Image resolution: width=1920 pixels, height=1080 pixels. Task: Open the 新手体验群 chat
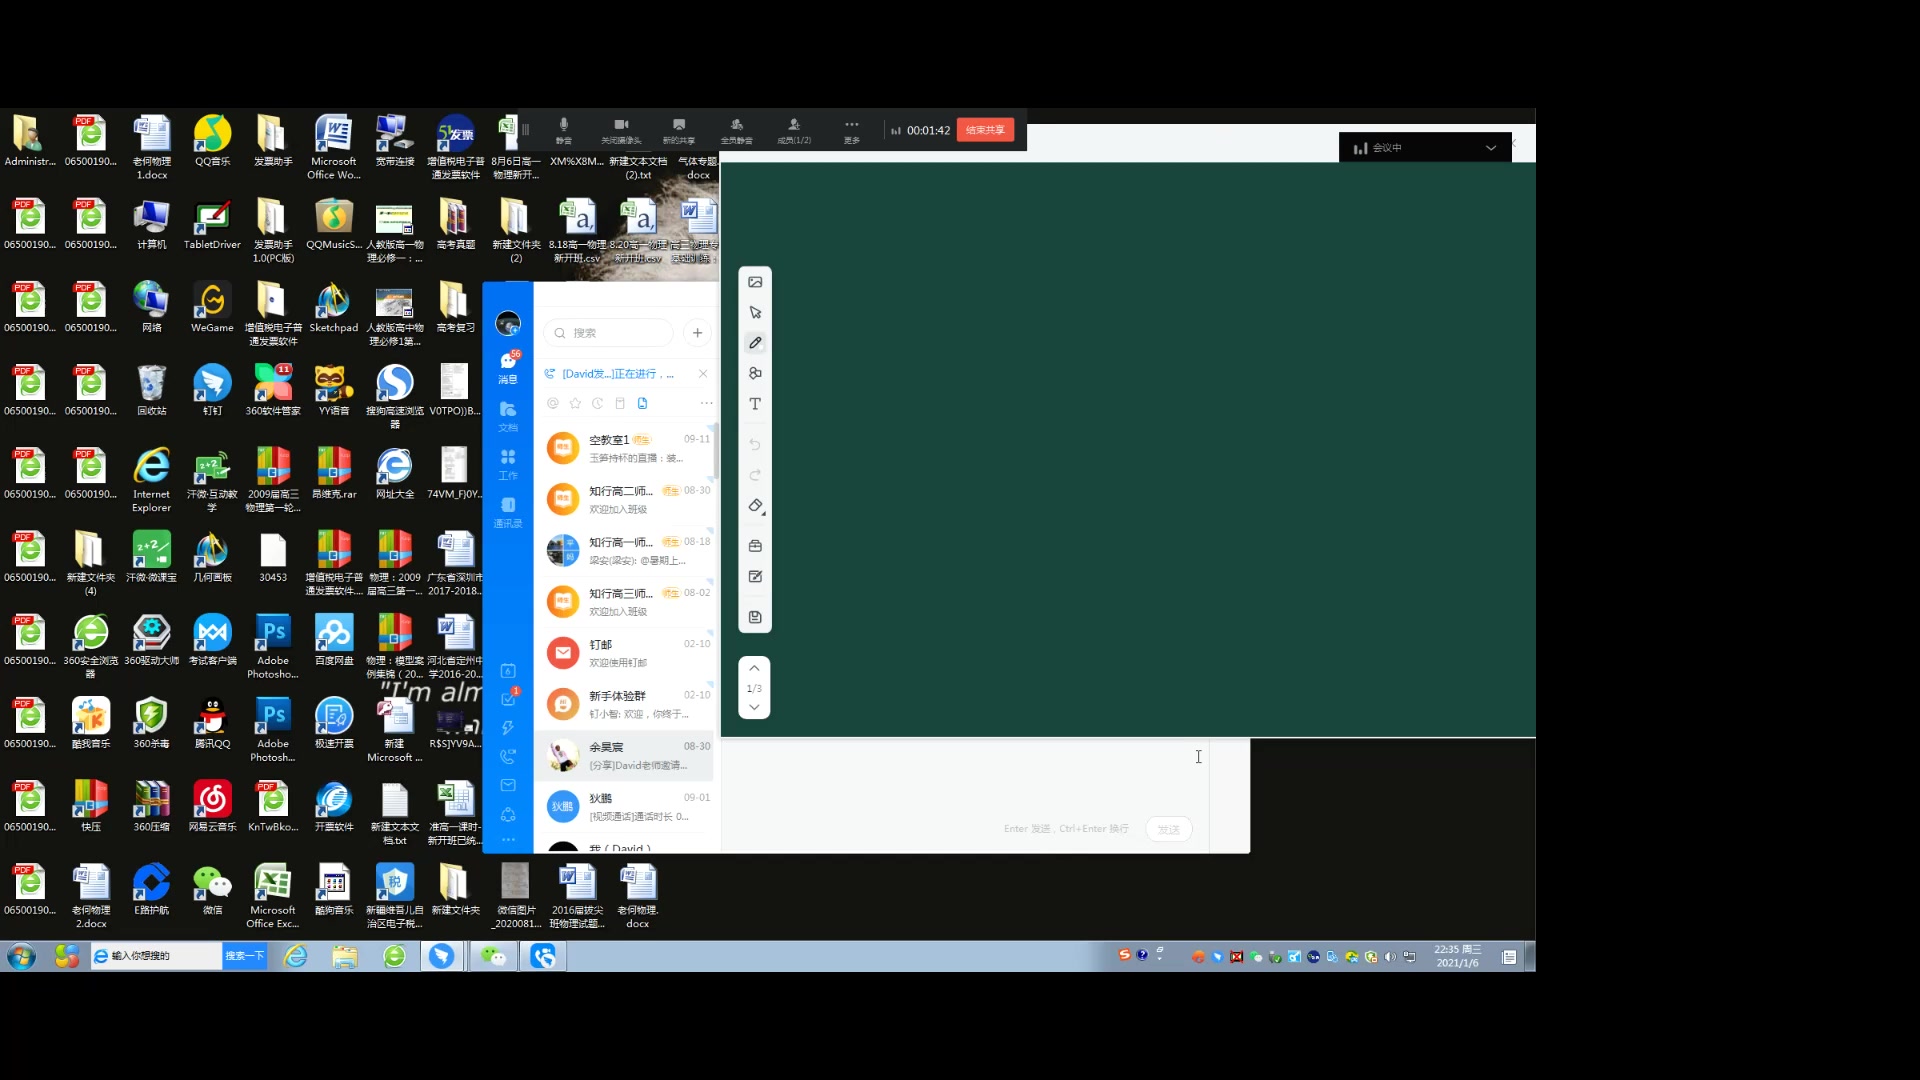tap(626, 704)
